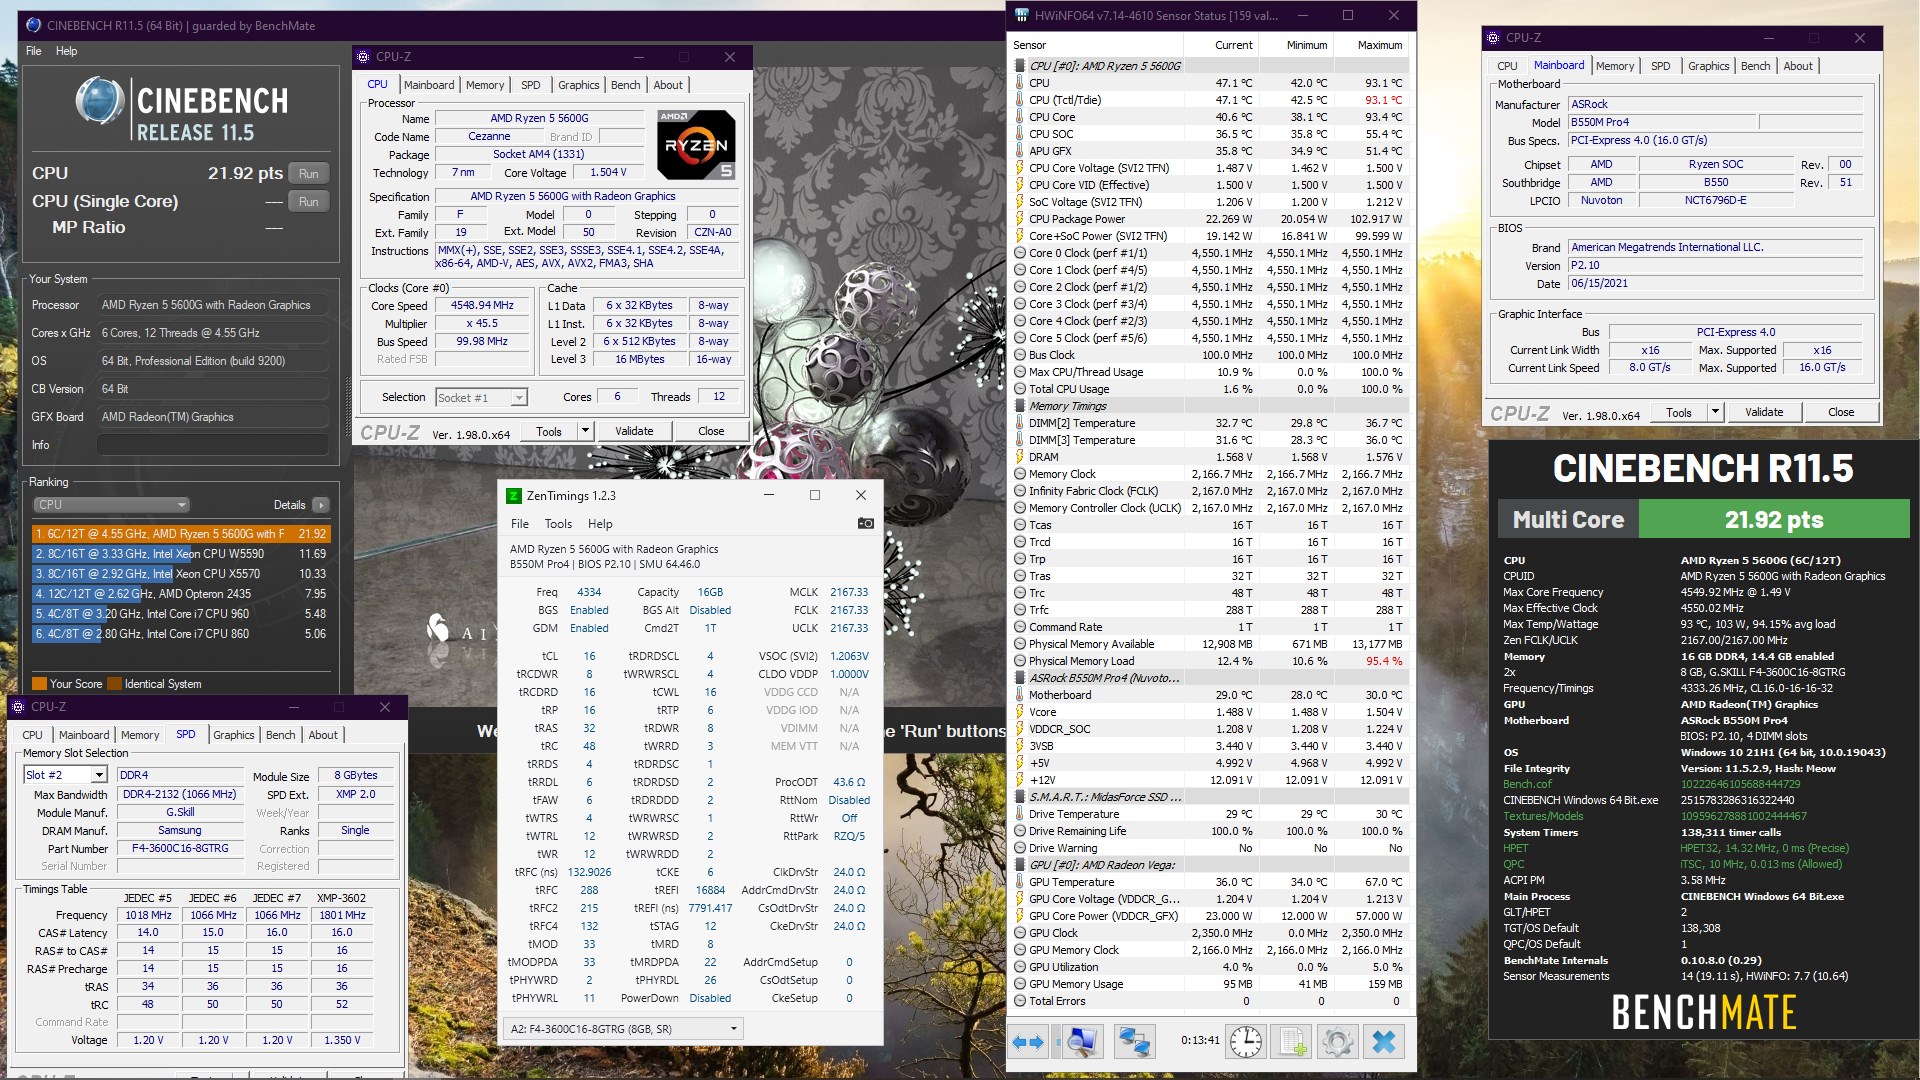Open ZenTimings module A2 F4-3600C16-8GTRG dropdown

coord(624,1029)
